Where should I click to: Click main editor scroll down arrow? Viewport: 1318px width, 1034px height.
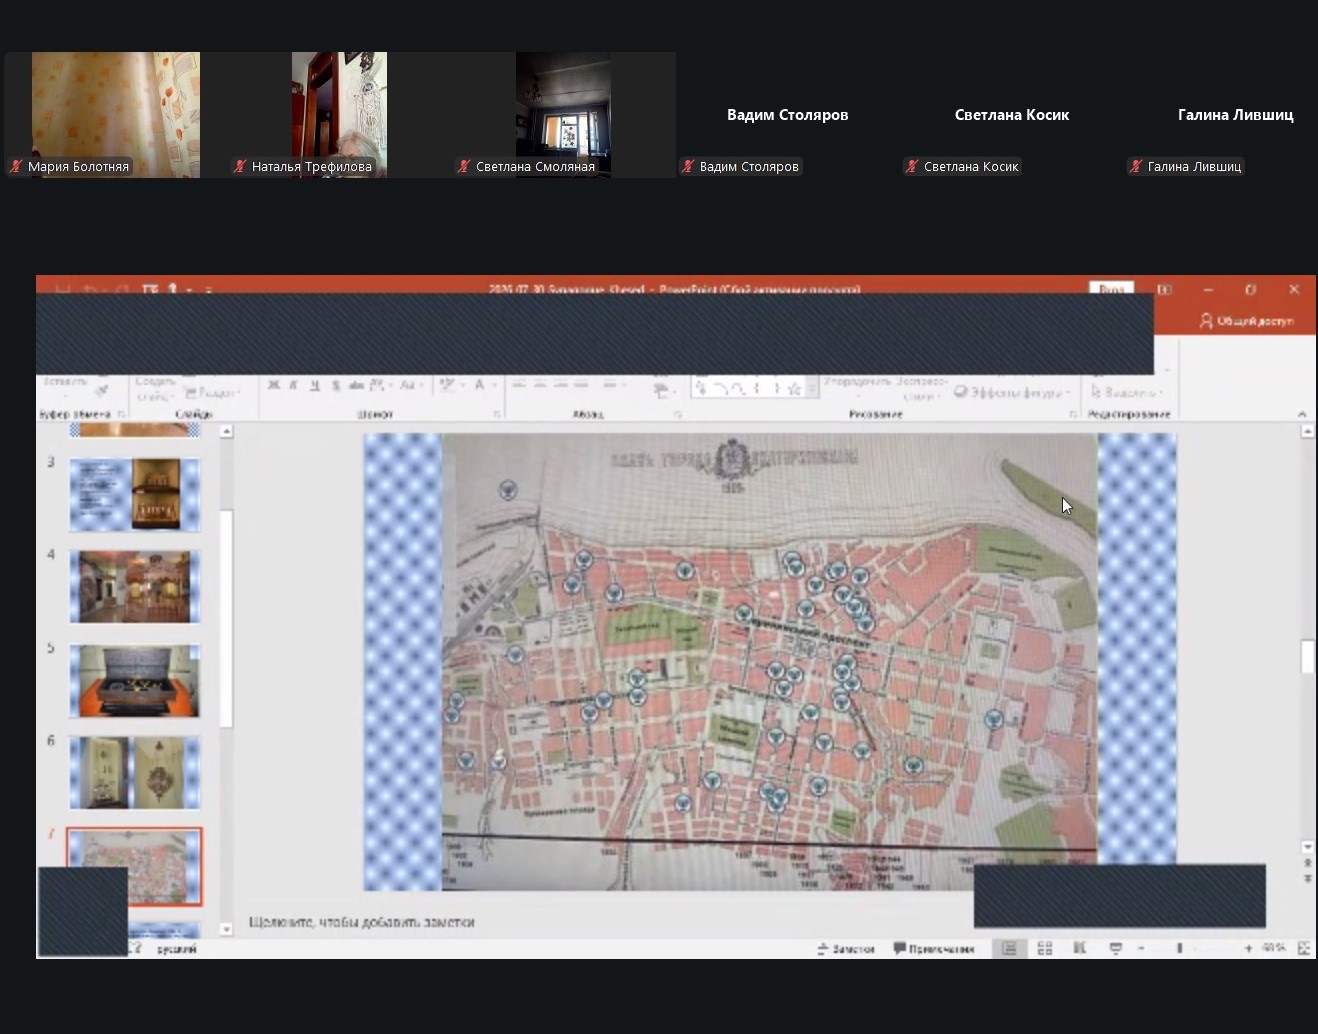click(1307, 847)
